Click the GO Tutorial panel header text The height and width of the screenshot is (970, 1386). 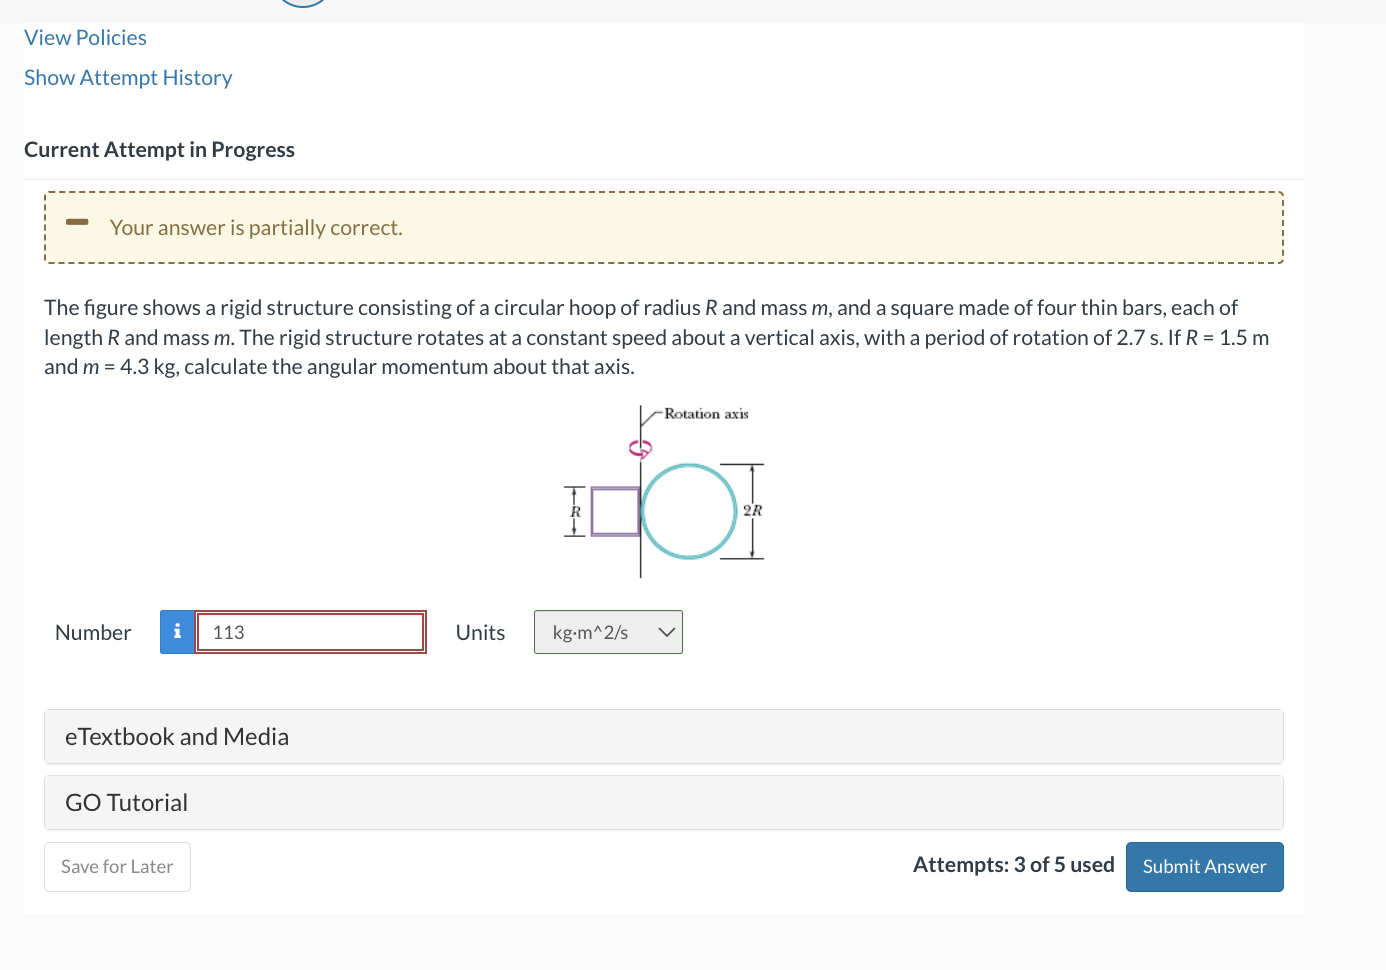pyautogui.click(x=126, y=802)
